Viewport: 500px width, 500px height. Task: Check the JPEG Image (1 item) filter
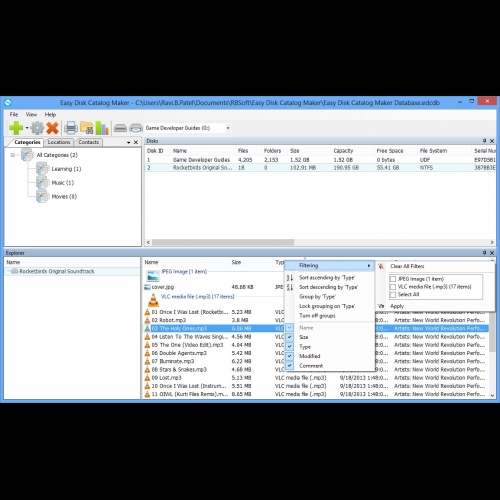[x=393, y=279]
